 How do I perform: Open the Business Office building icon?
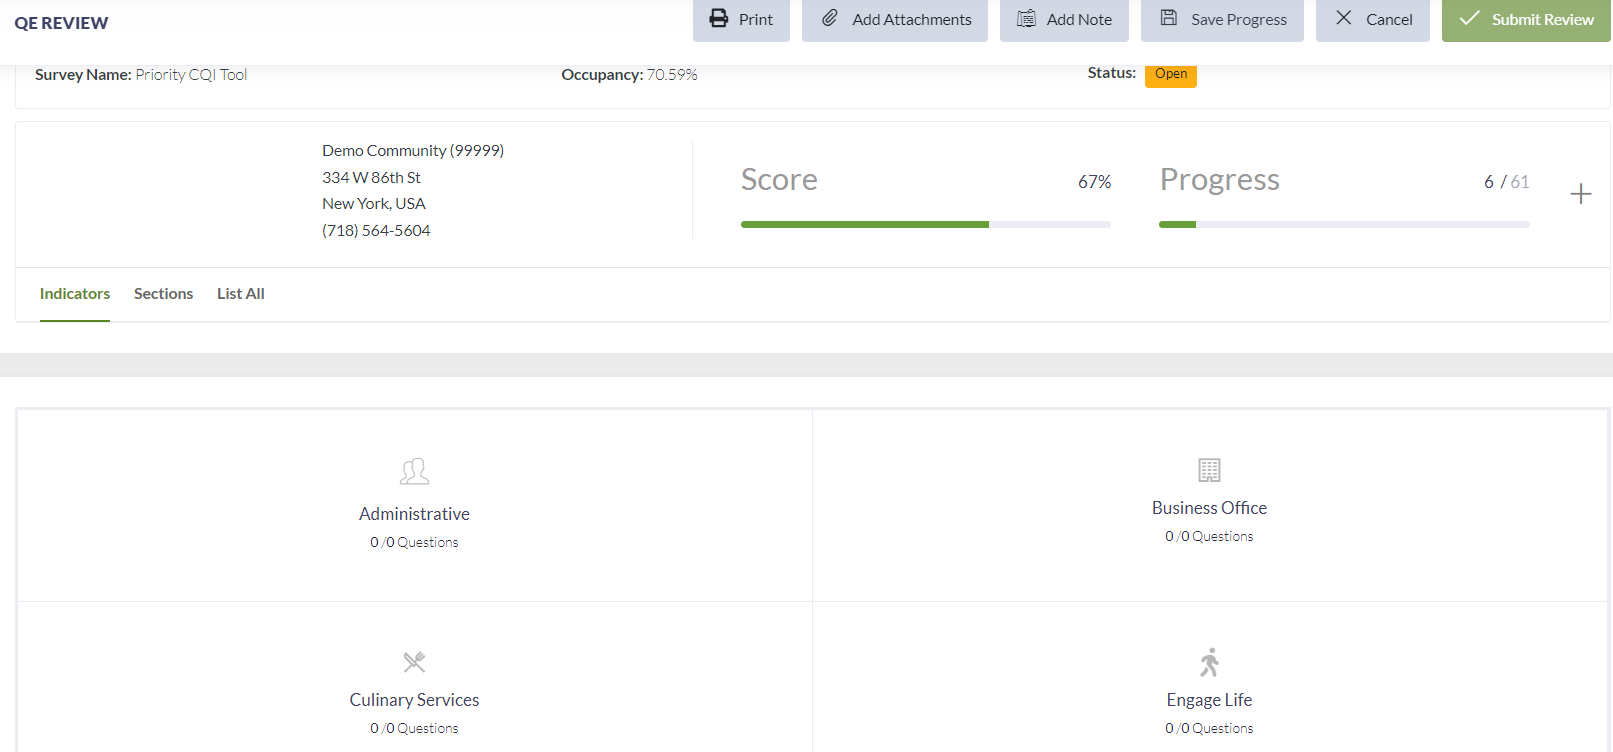pyautogui.click(x=1209, y=470)
